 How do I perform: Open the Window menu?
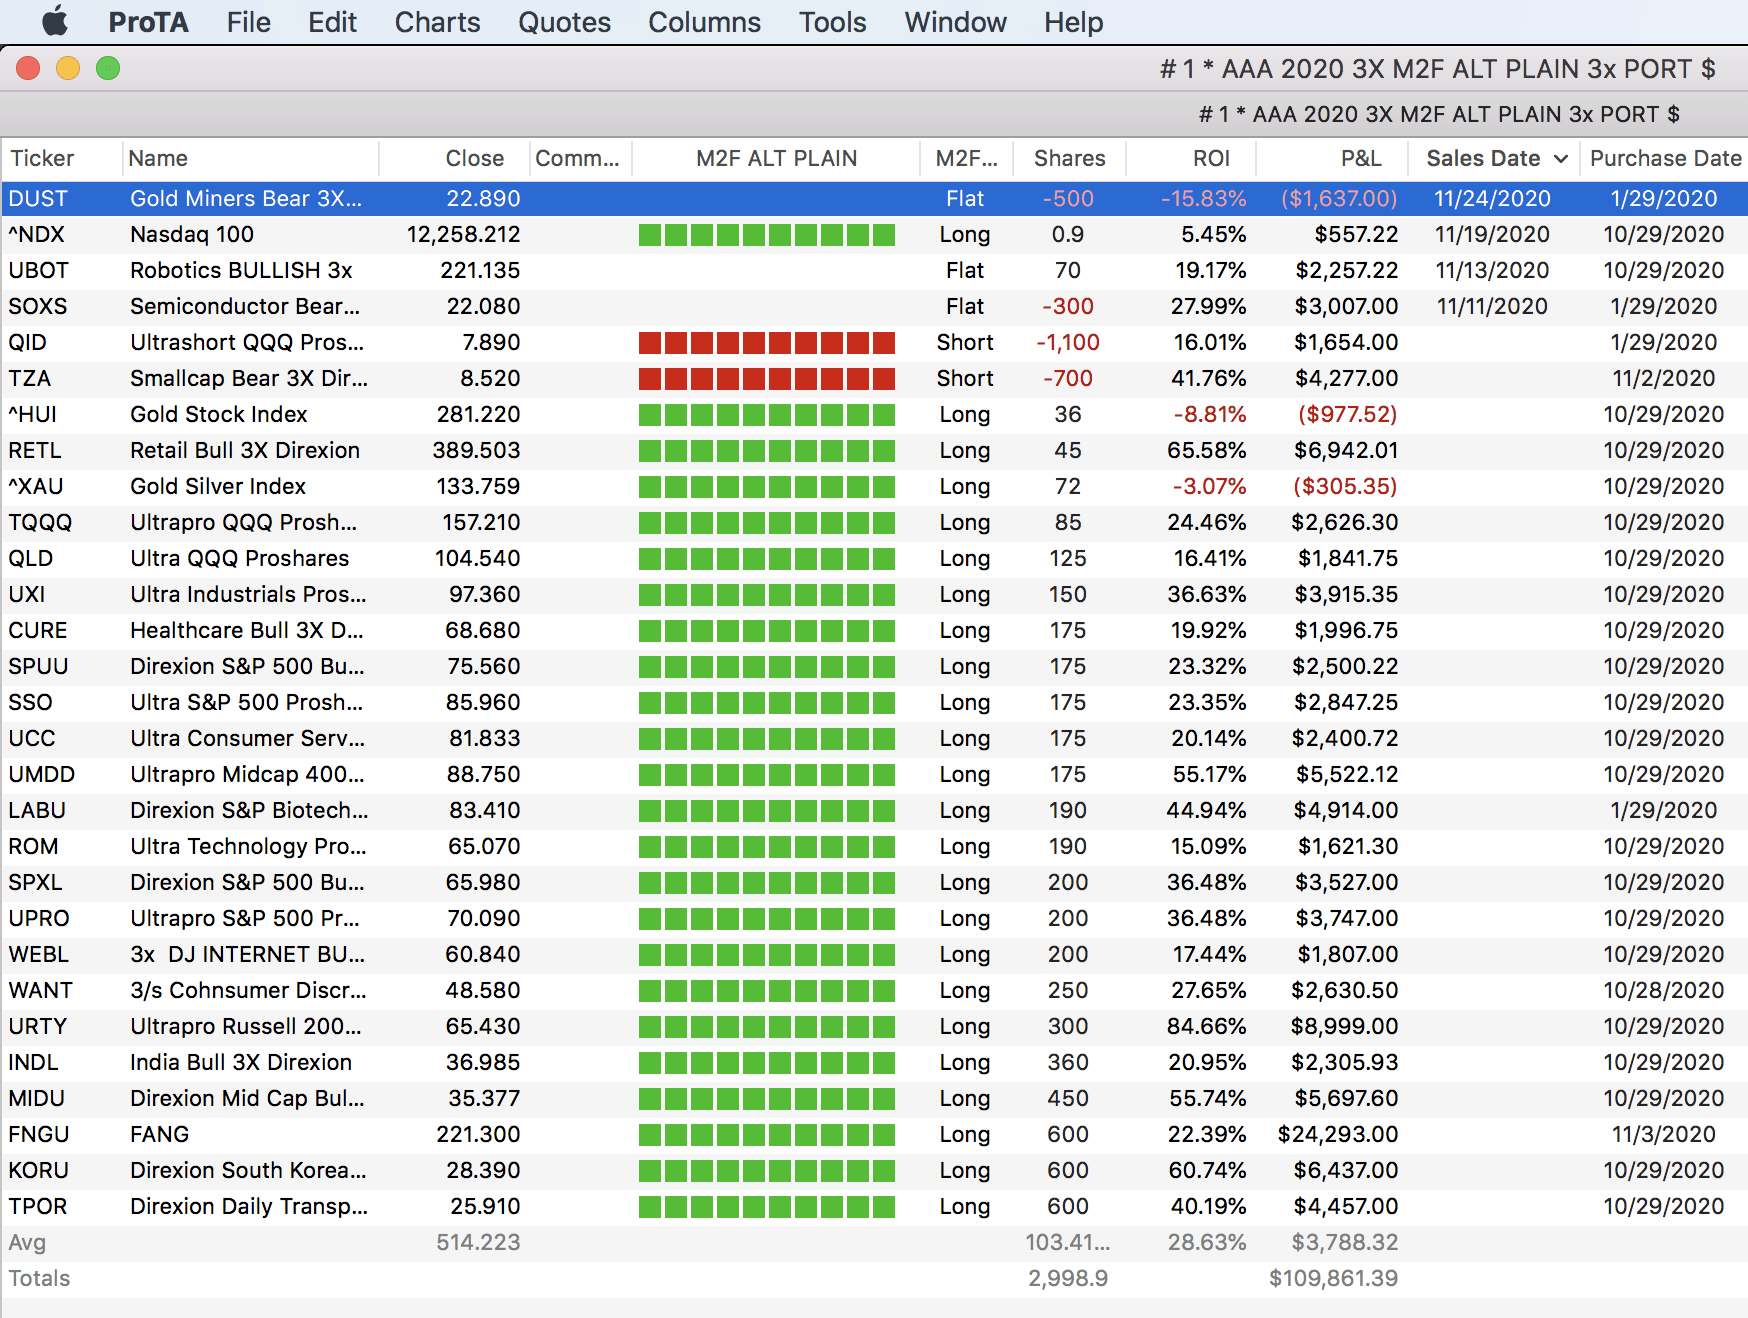[955, 22]
